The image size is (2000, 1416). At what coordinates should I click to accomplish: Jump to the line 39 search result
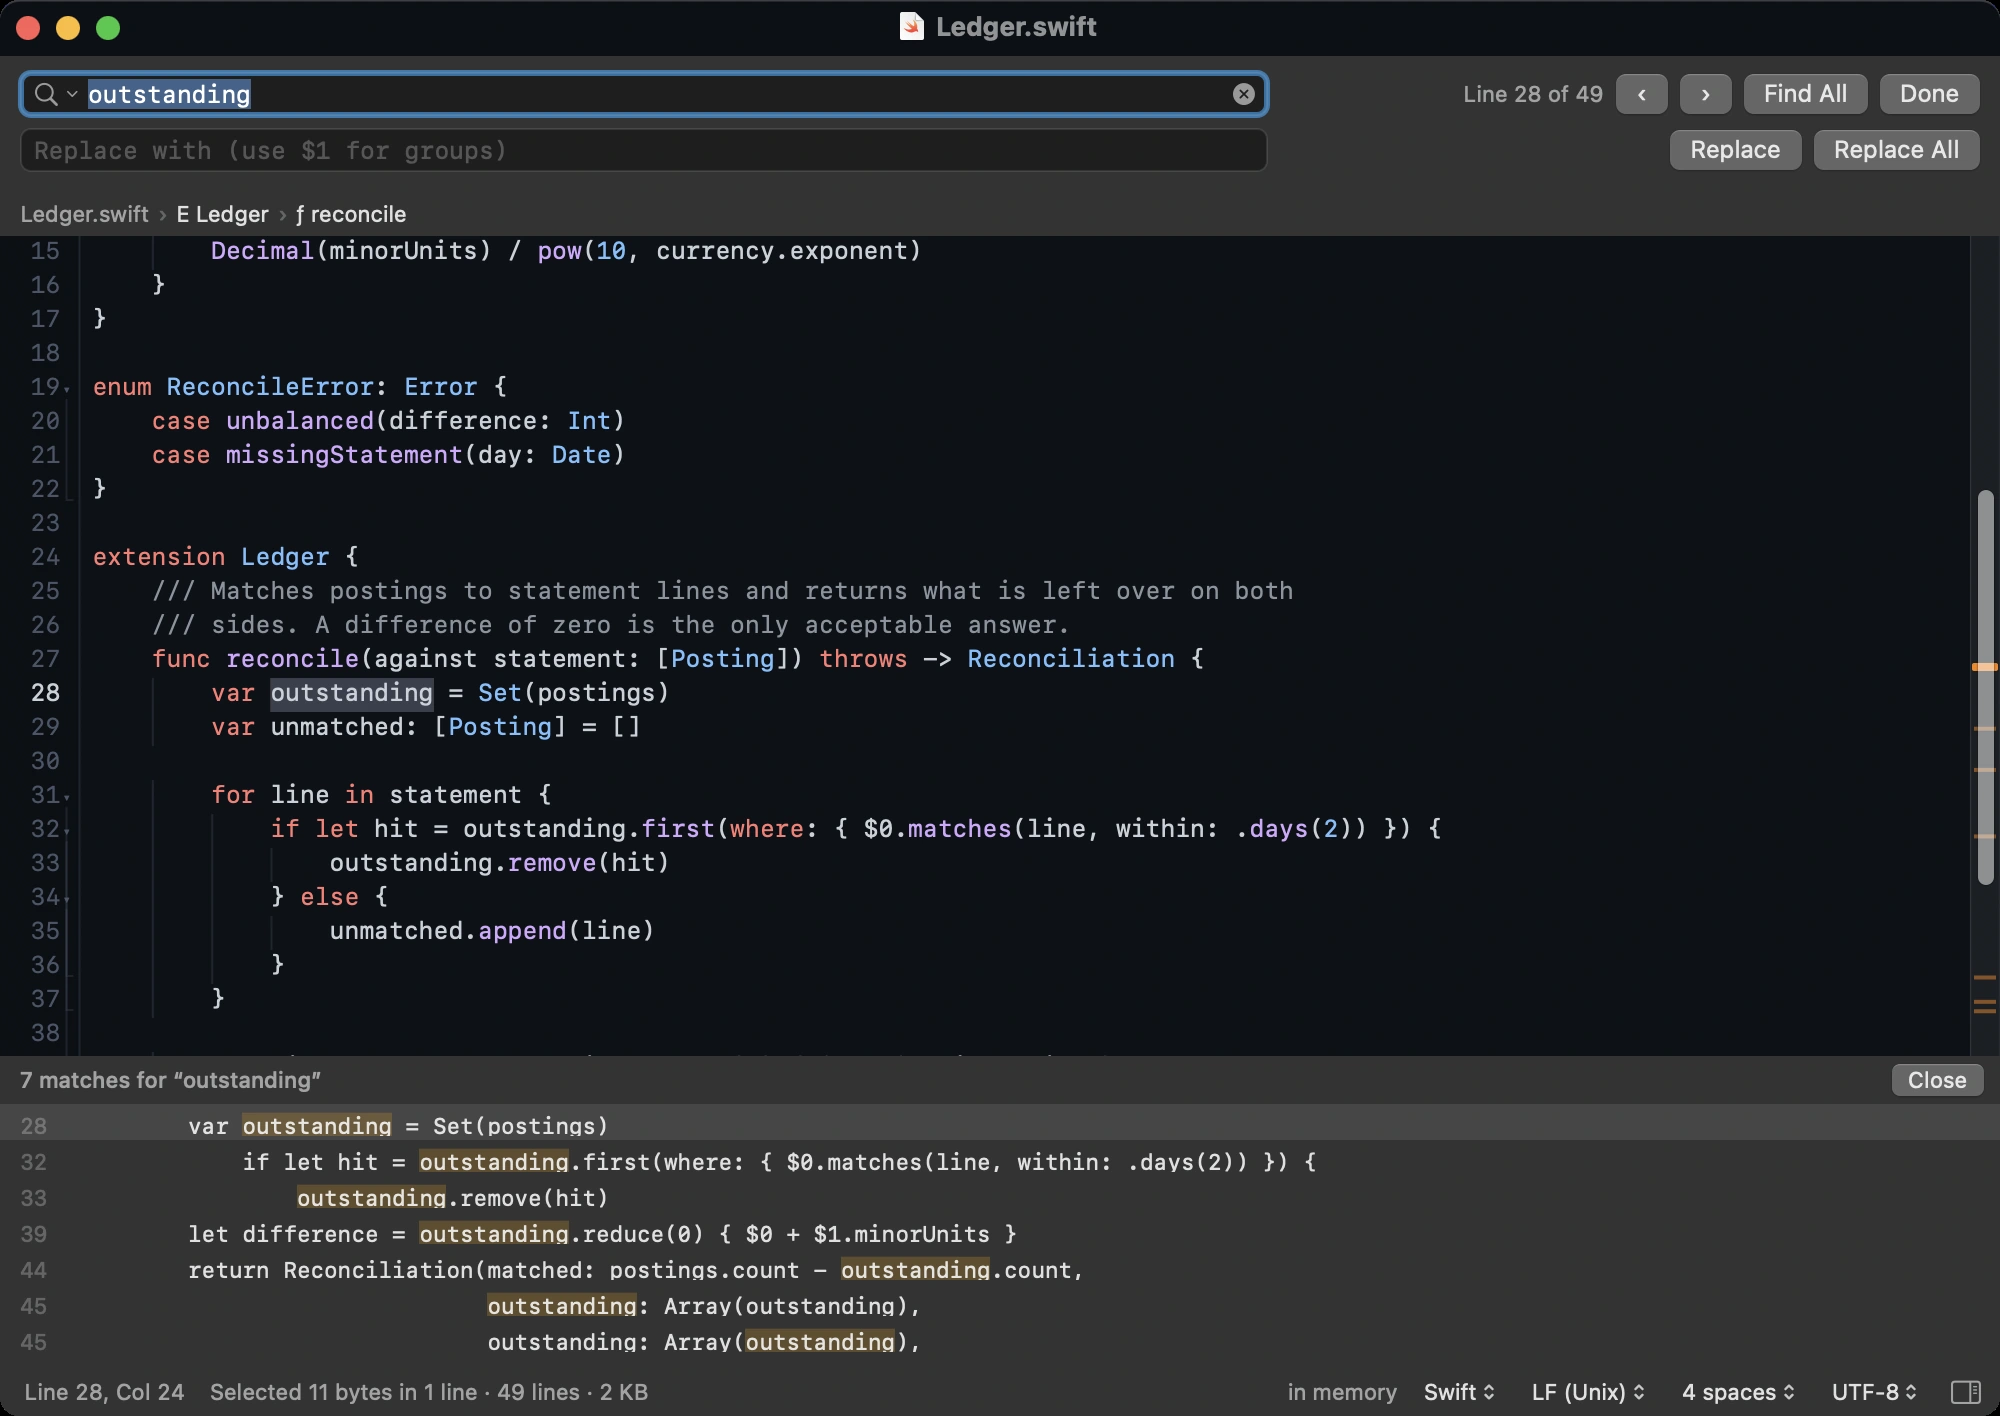point(1000,1234)
